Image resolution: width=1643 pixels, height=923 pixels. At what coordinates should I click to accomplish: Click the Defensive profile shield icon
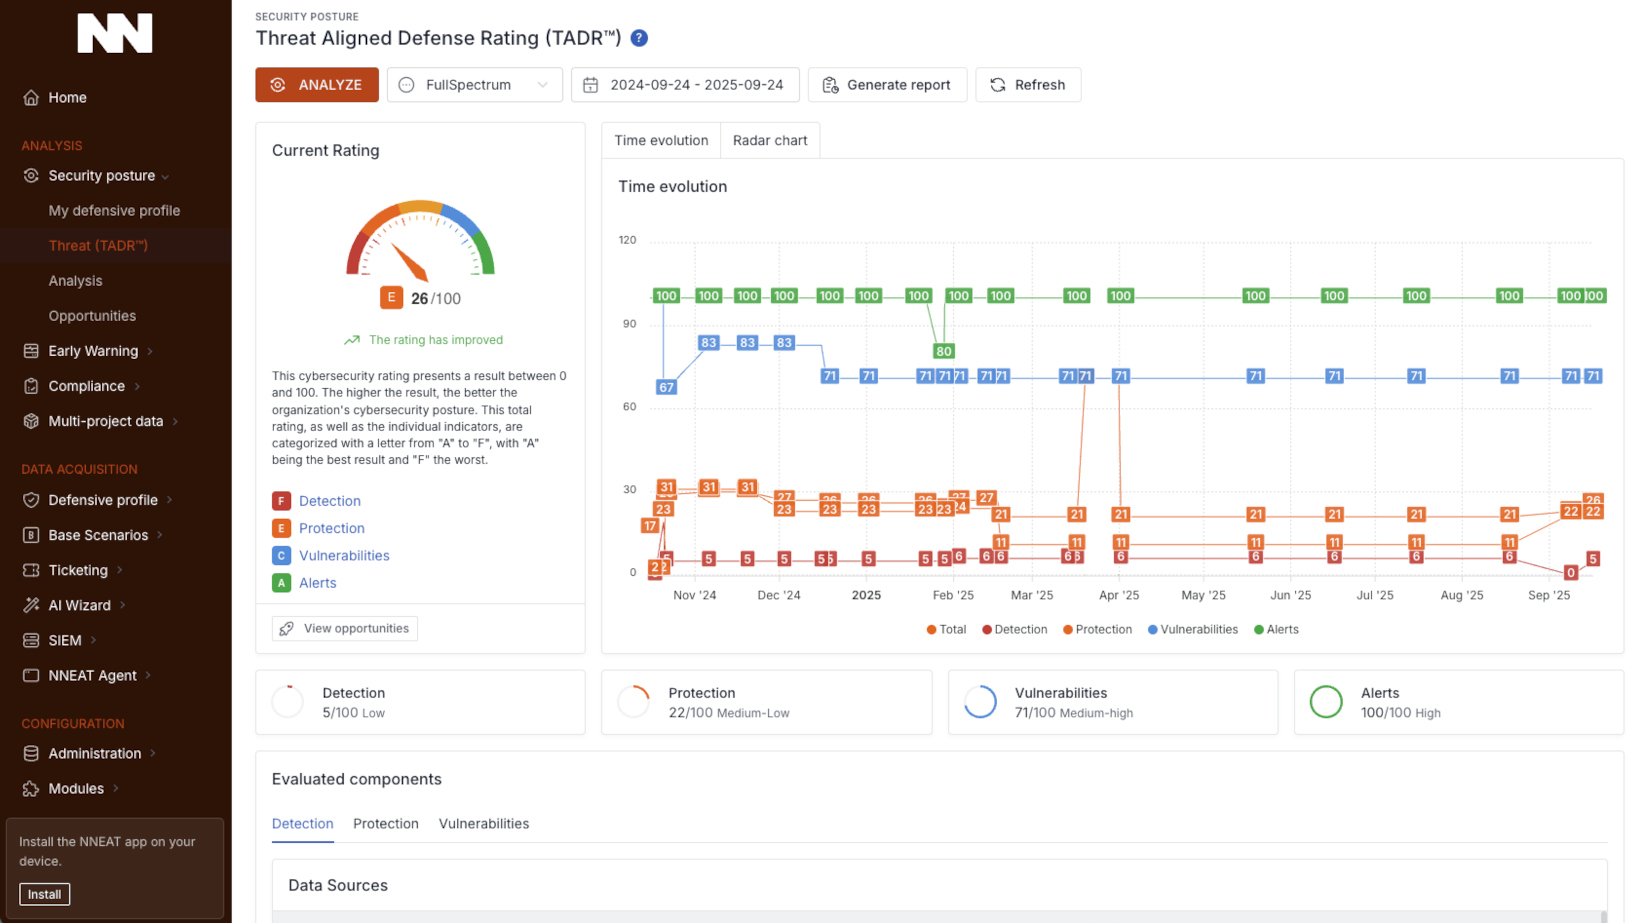31,500
